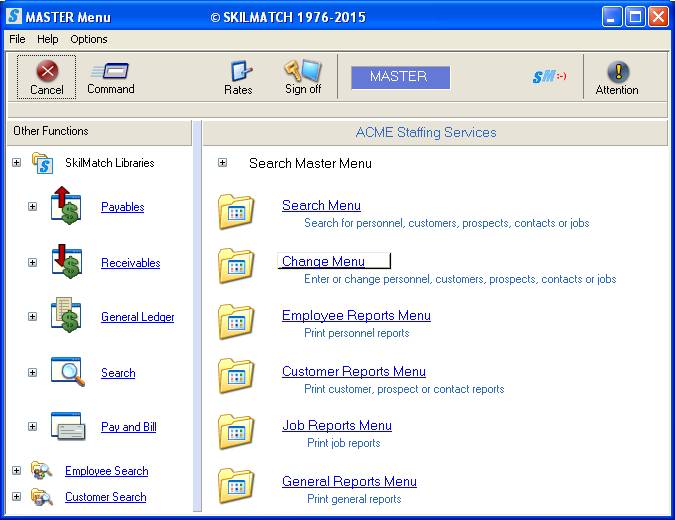
Task: Expand the Search tree node
Action: pos(32,372)
